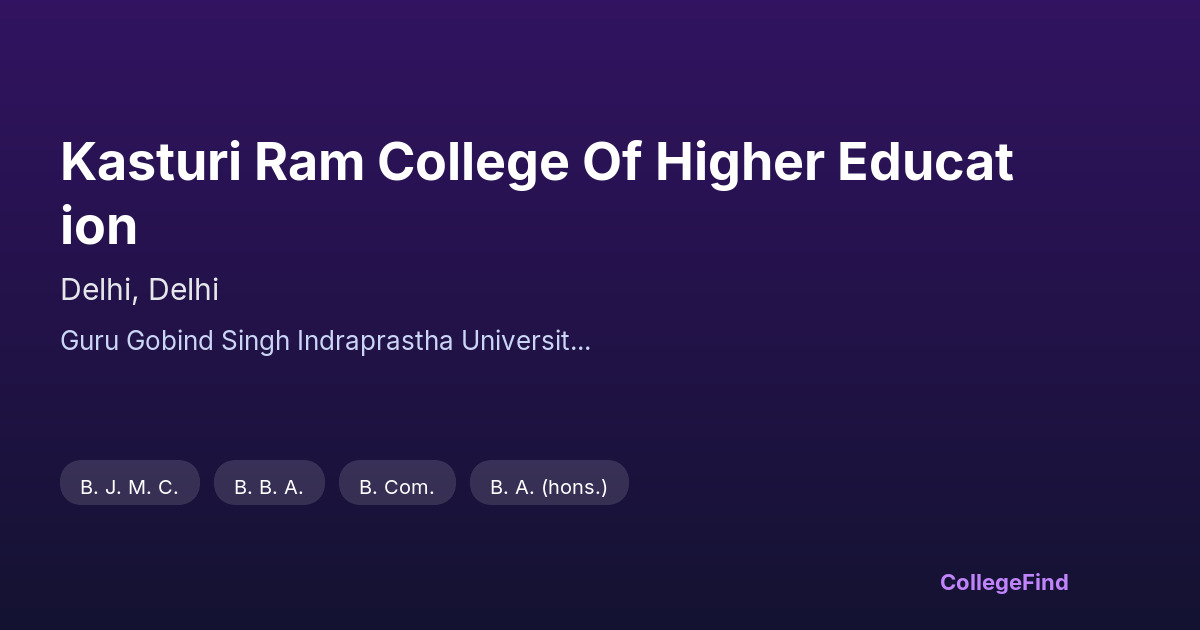Choose the B. Com. course chip

pyautogui.click(x=397, y=487)
